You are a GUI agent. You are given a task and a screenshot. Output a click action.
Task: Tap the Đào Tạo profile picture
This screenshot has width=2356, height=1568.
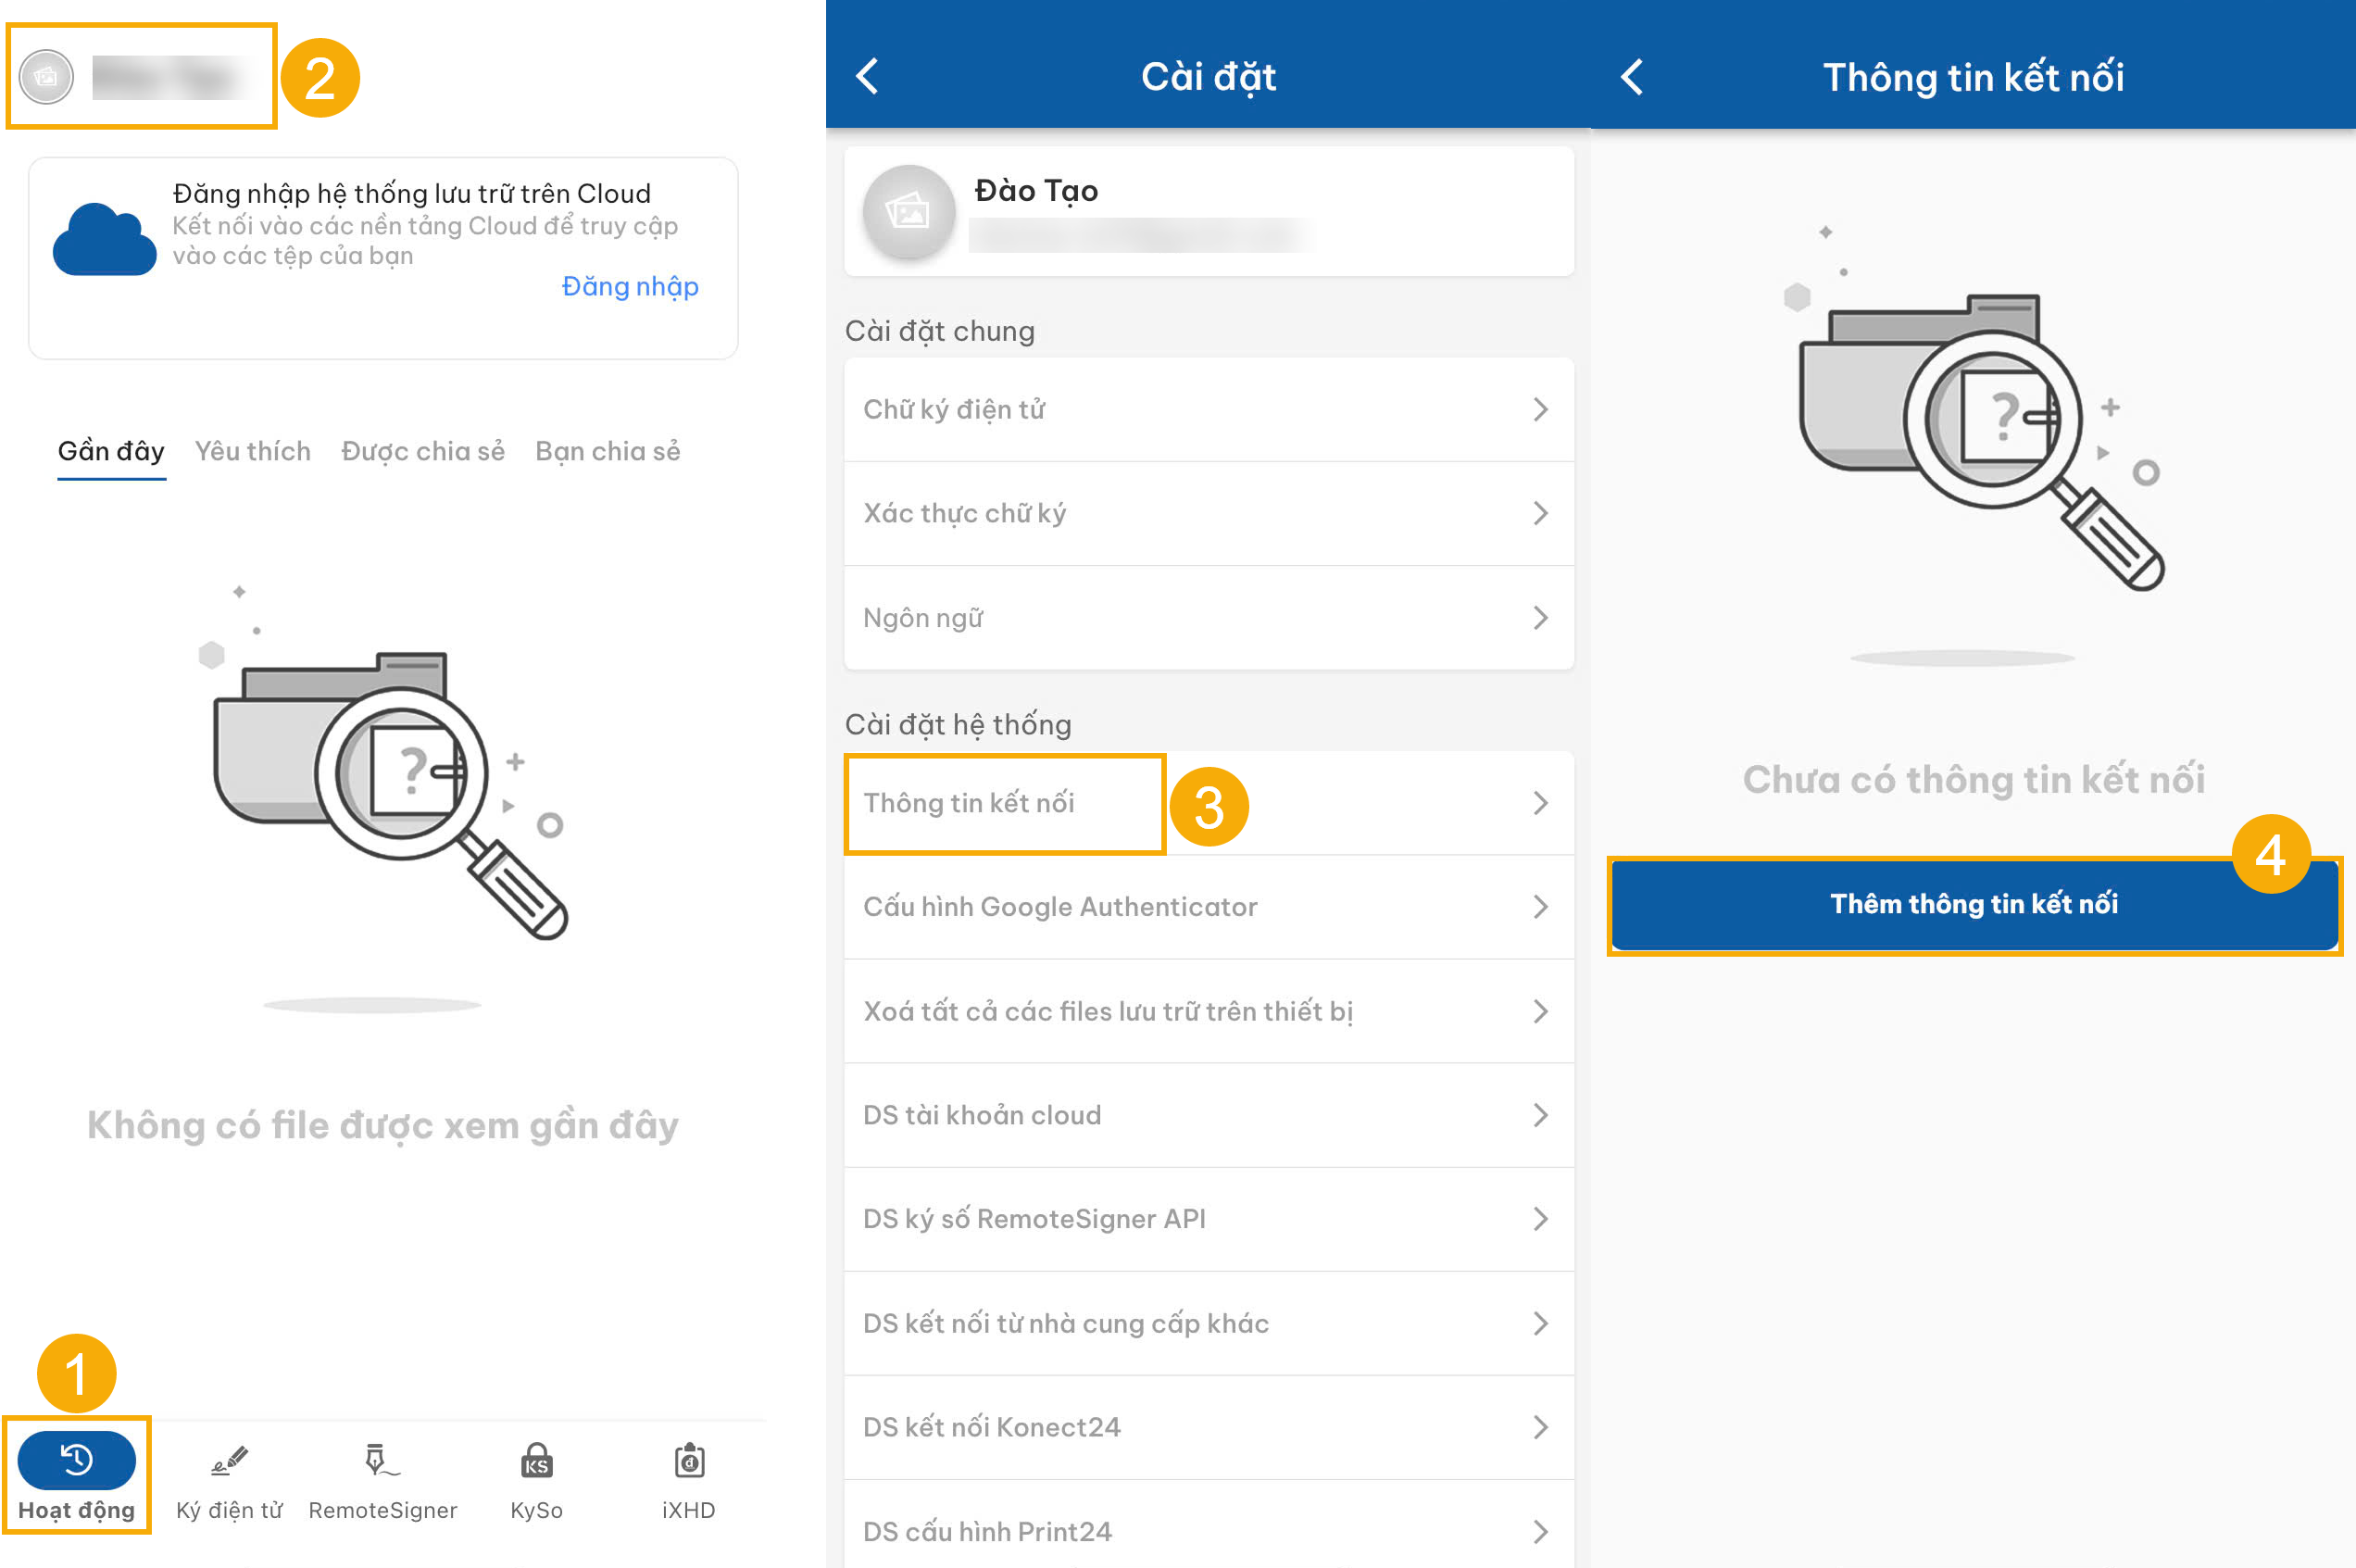click(908, 212)
